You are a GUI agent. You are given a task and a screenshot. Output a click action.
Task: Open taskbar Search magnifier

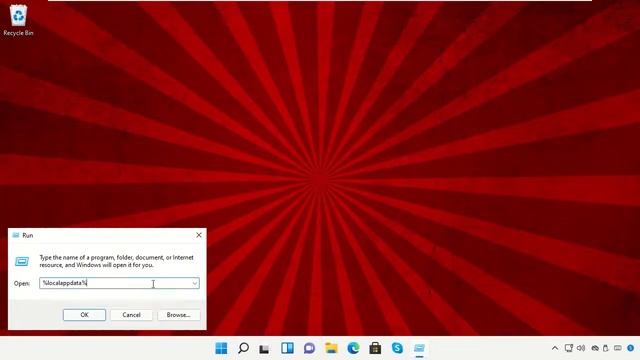(243, 348)
